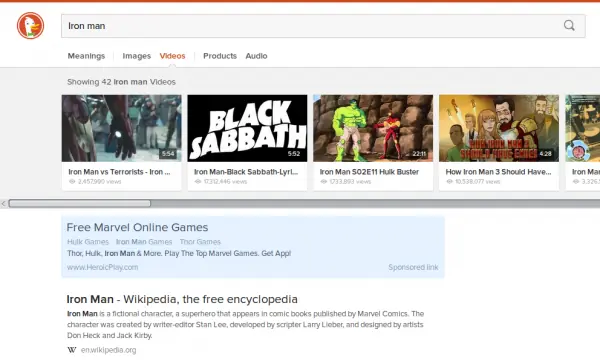Screen dimensions: 600x361
Task: Click the Wikipedia result snippet text
Action: [x=245, y=325]
